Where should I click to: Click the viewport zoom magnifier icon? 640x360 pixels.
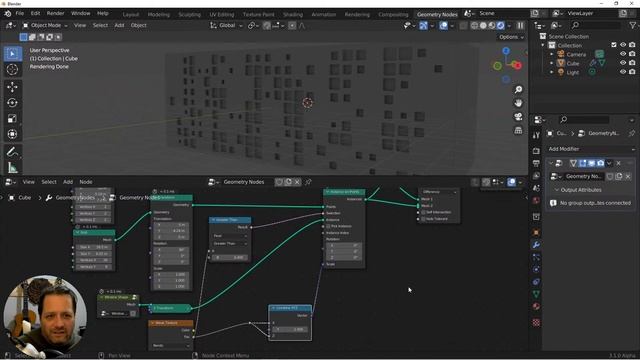pos(518,89)
